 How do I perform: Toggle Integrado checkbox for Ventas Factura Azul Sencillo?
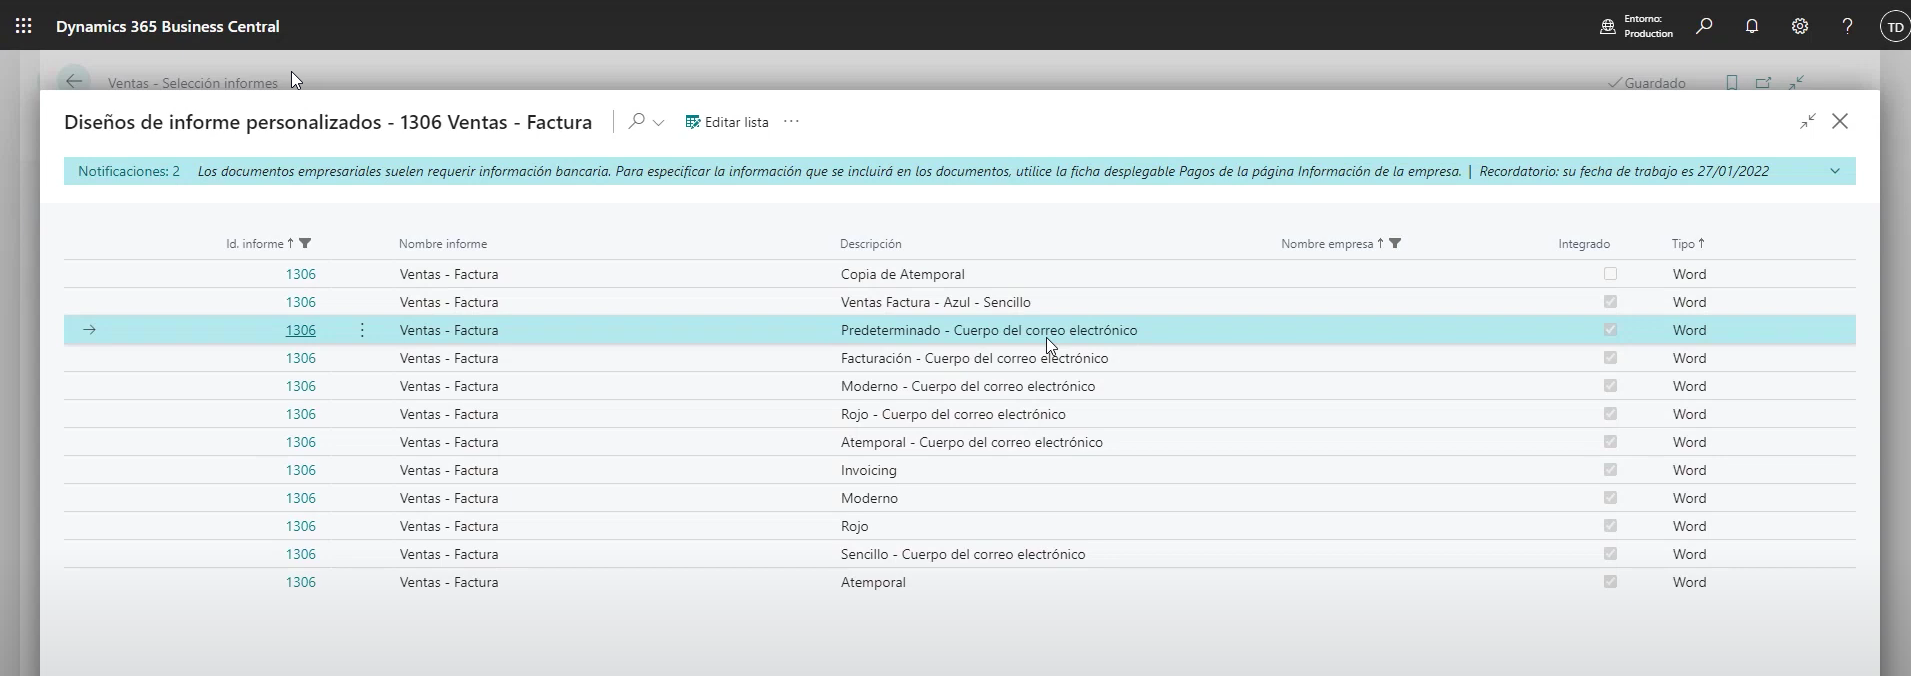click(x=1610, y=302)
